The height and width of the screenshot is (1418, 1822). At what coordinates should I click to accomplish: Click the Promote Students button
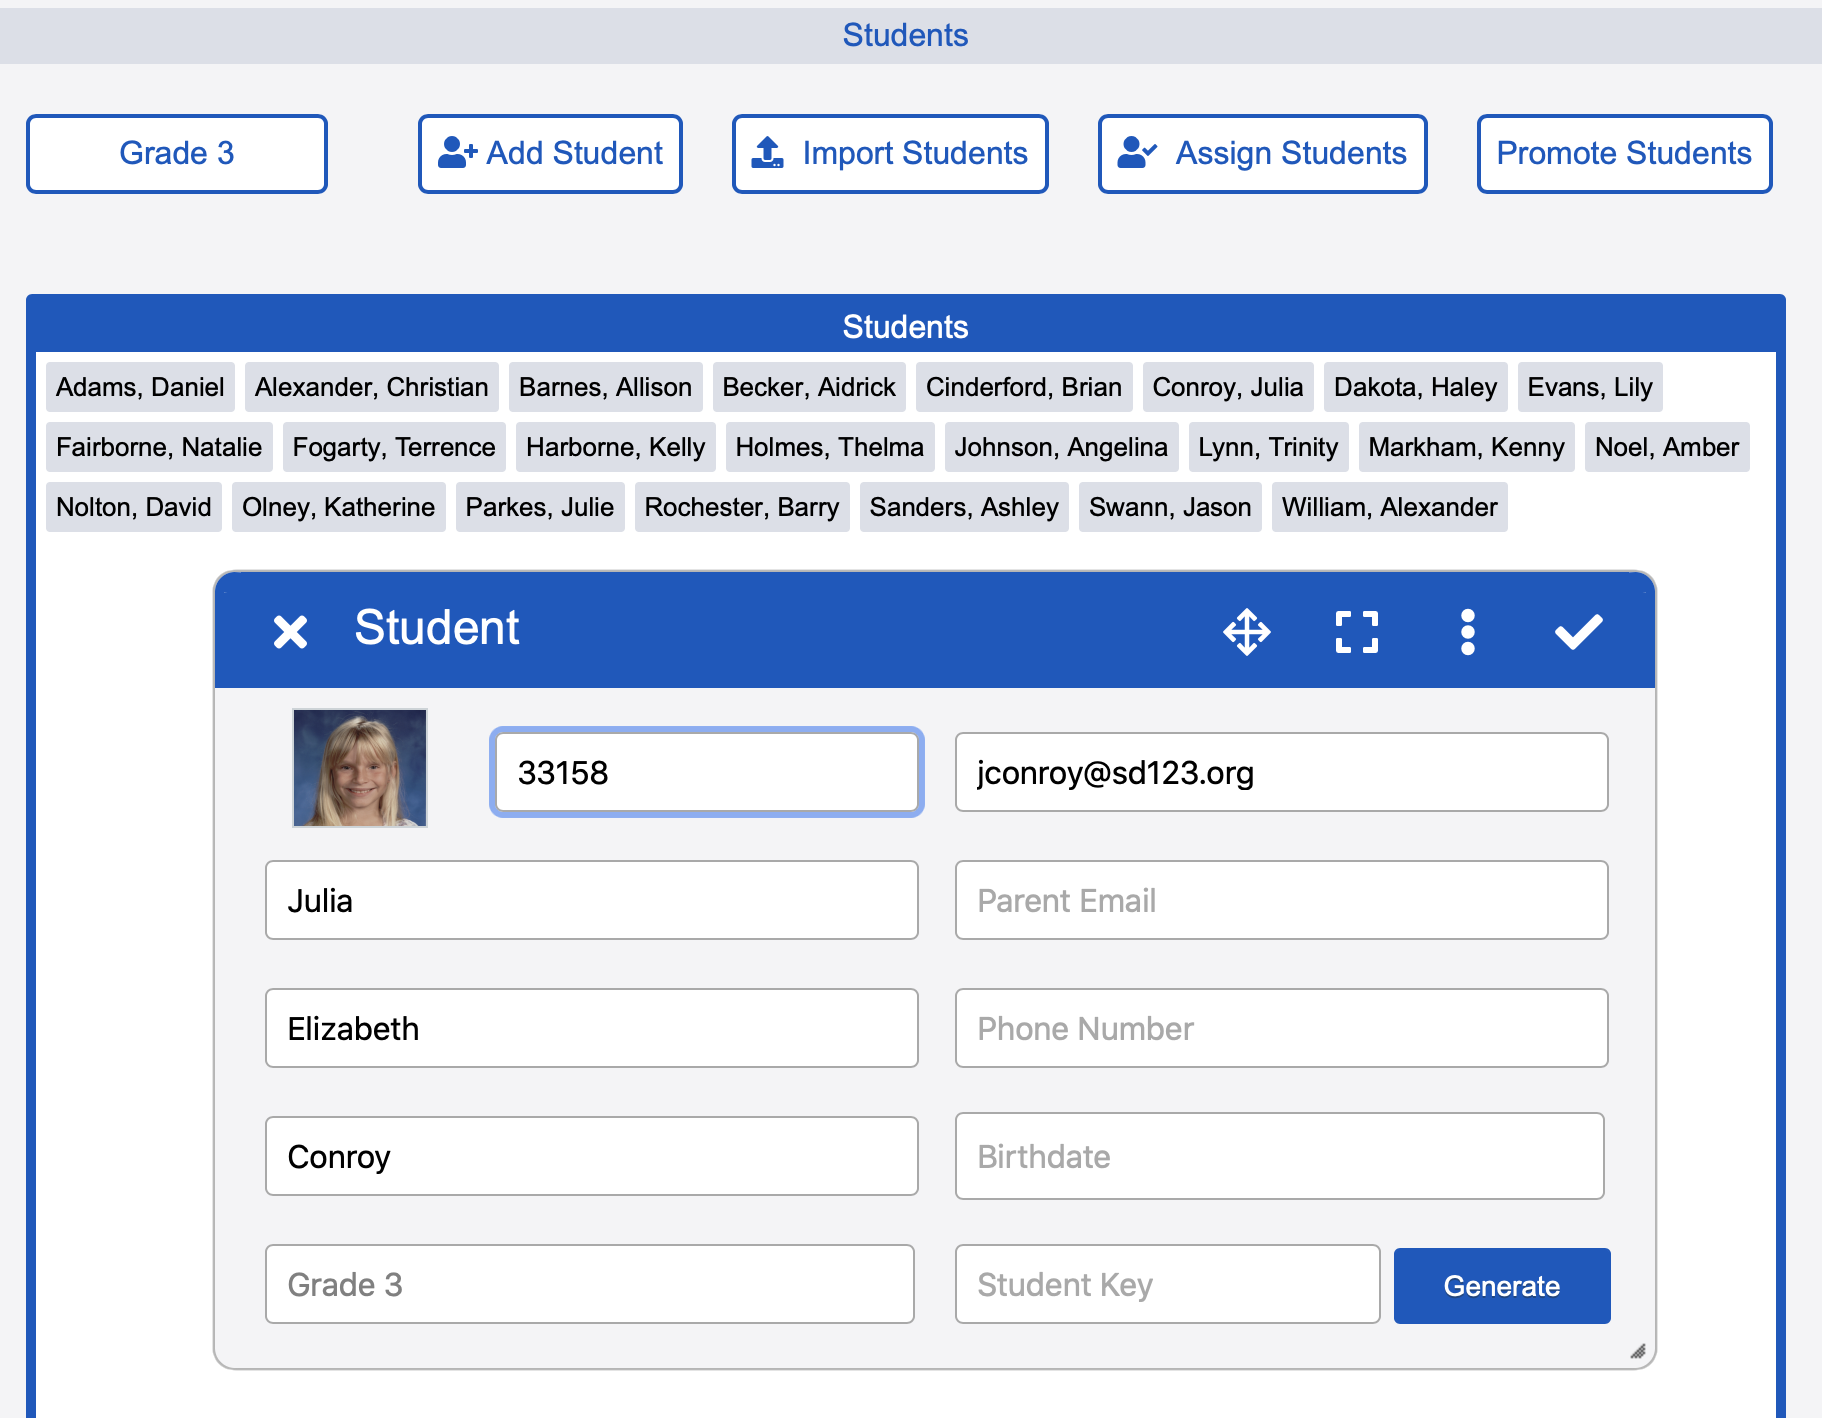coord(1623,152)
